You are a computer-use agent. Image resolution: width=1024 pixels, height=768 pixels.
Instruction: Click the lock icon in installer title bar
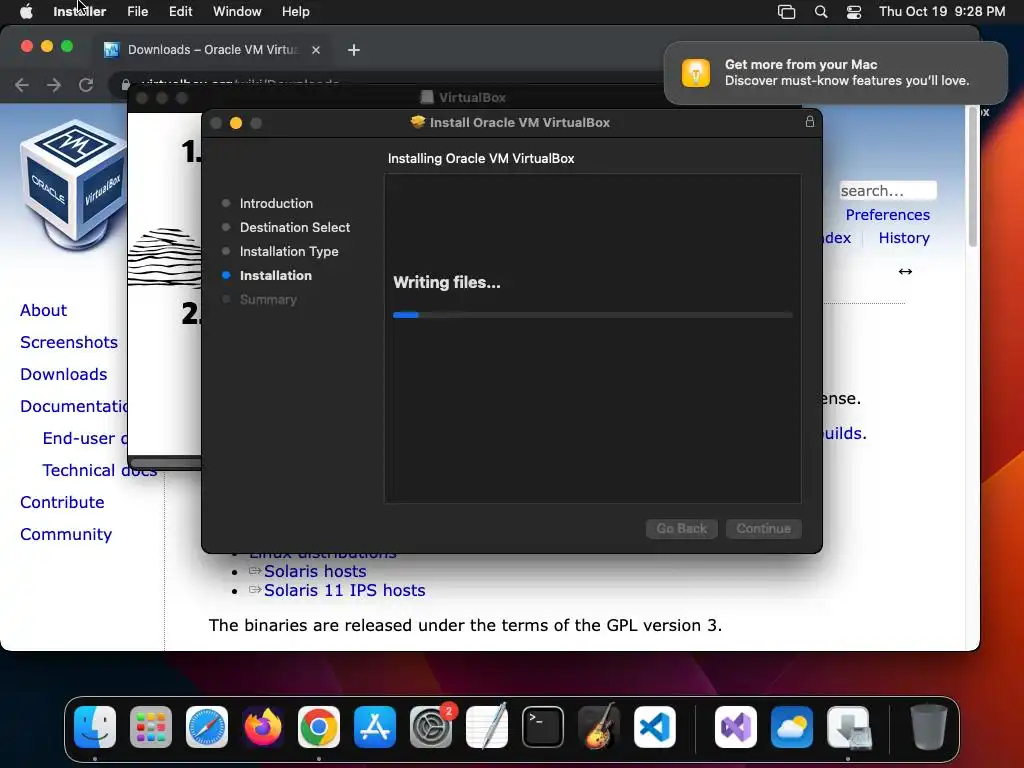pyautogui.click(x=810, y=121)
